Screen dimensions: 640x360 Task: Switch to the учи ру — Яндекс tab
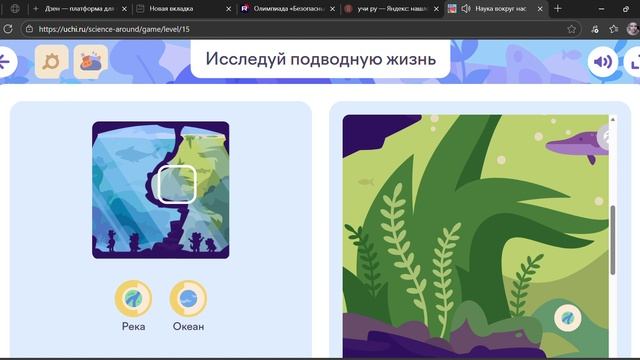point(392,9)
